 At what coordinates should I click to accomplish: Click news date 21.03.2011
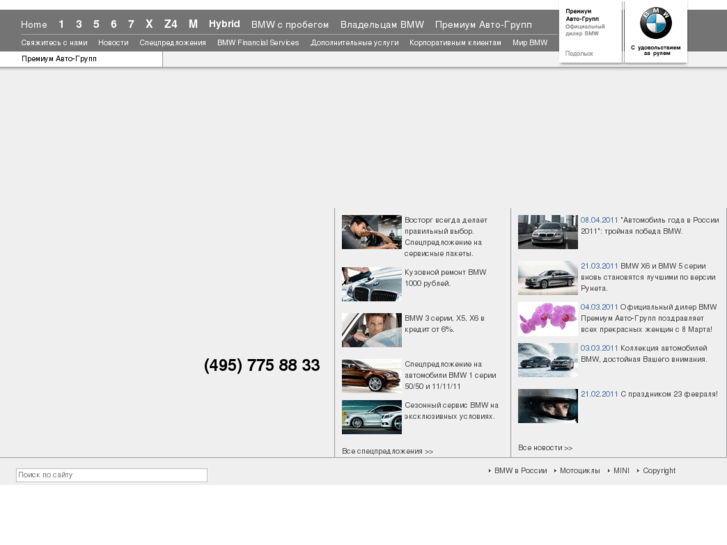coord(599,266)
